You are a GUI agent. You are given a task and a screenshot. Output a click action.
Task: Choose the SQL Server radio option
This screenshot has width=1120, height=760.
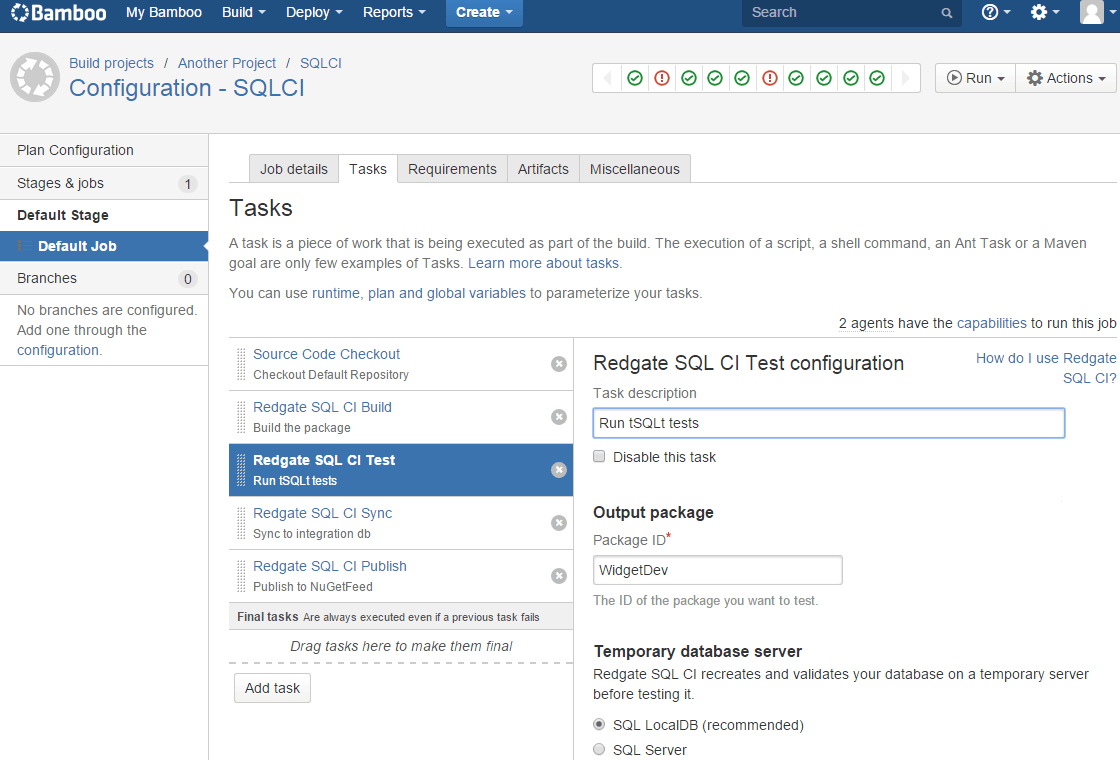tap(599, 749)
